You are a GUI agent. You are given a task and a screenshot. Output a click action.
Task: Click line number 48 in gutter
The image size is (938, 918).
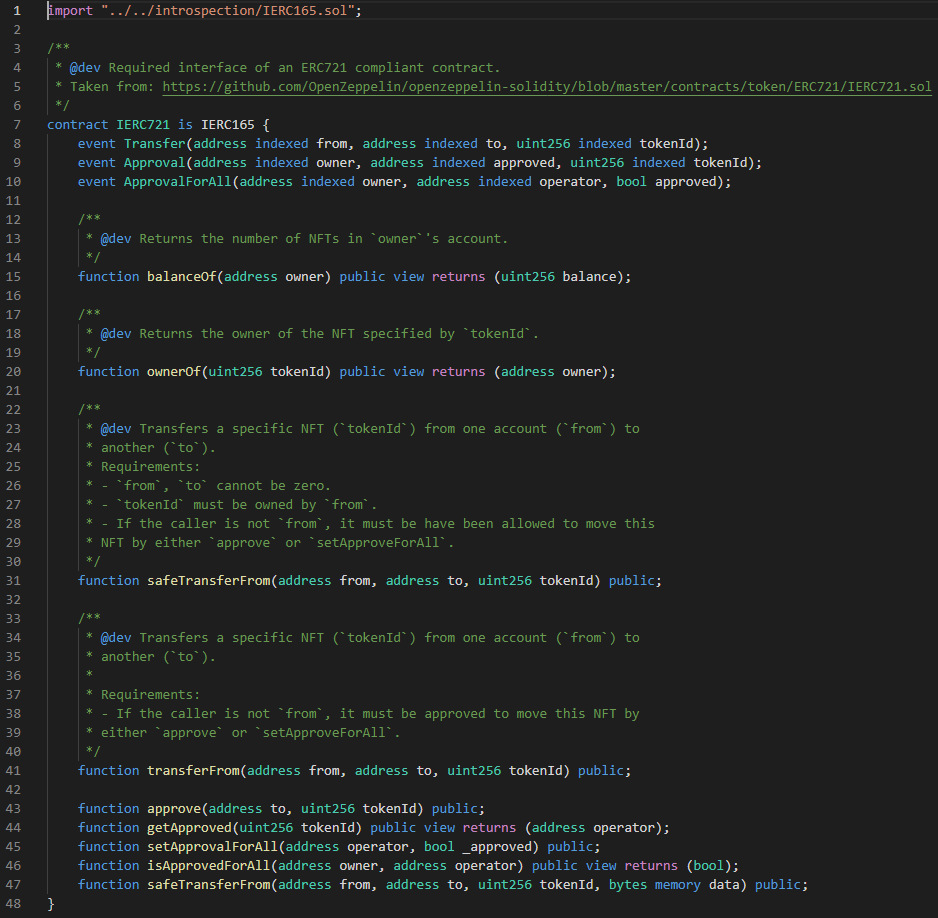[x=13, y=904]
